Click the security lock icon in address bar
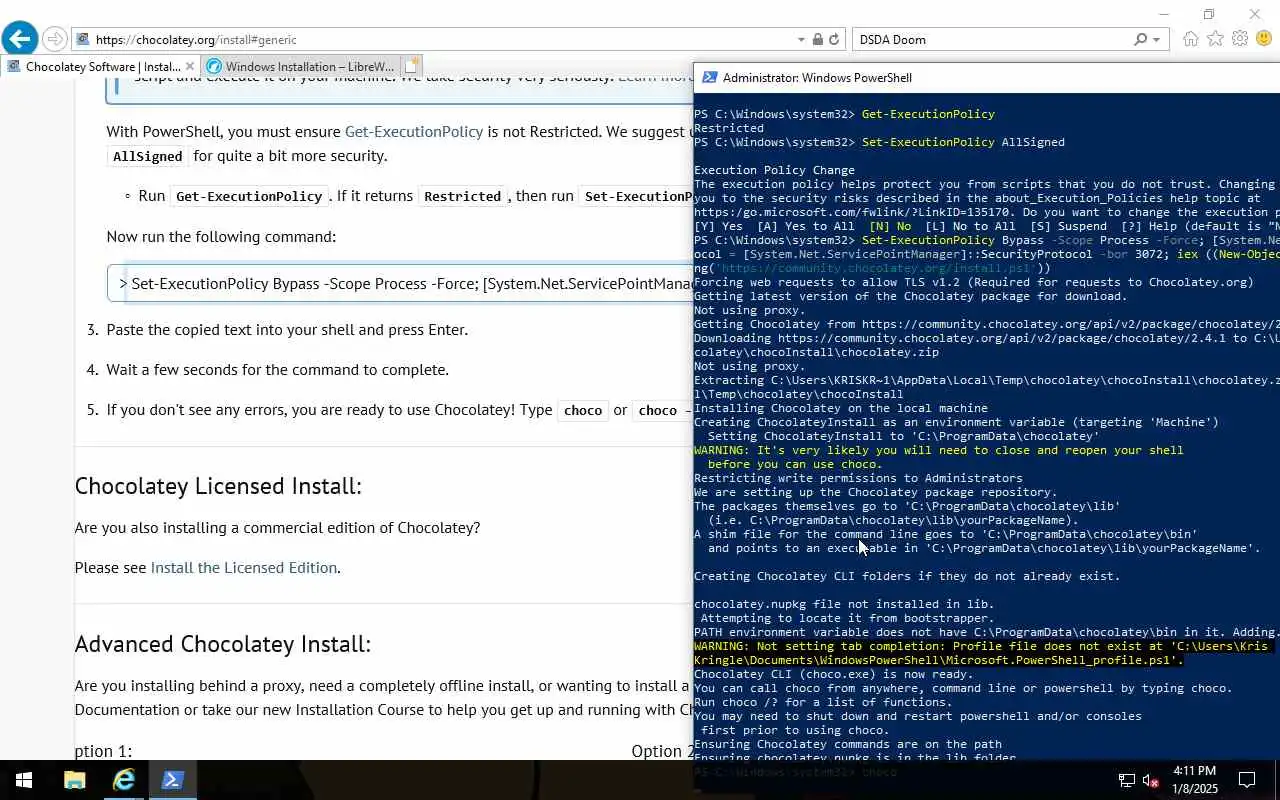 [818, 40]
